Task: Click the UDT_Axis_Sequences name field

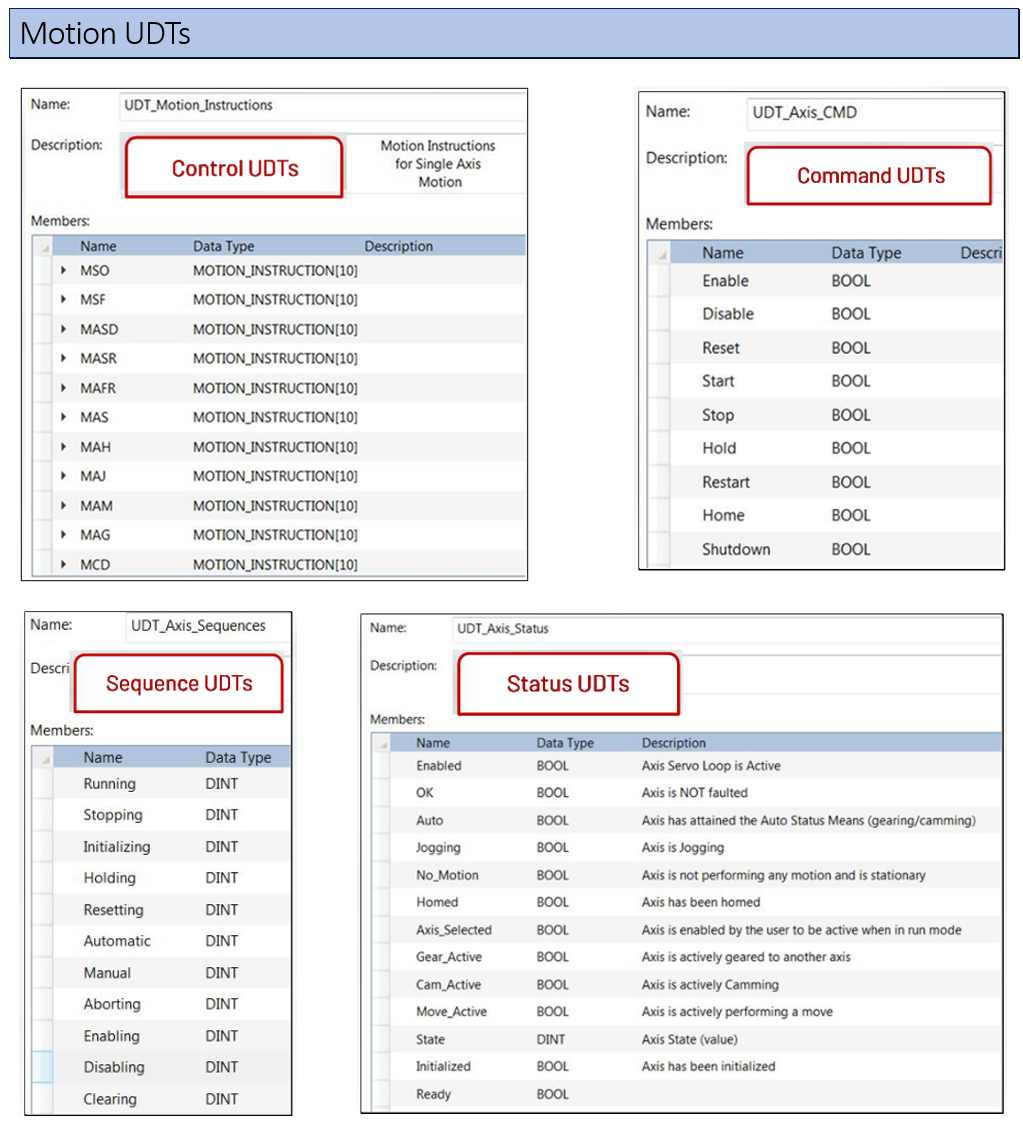Action: pyautogui.click(x=207, y=626)
